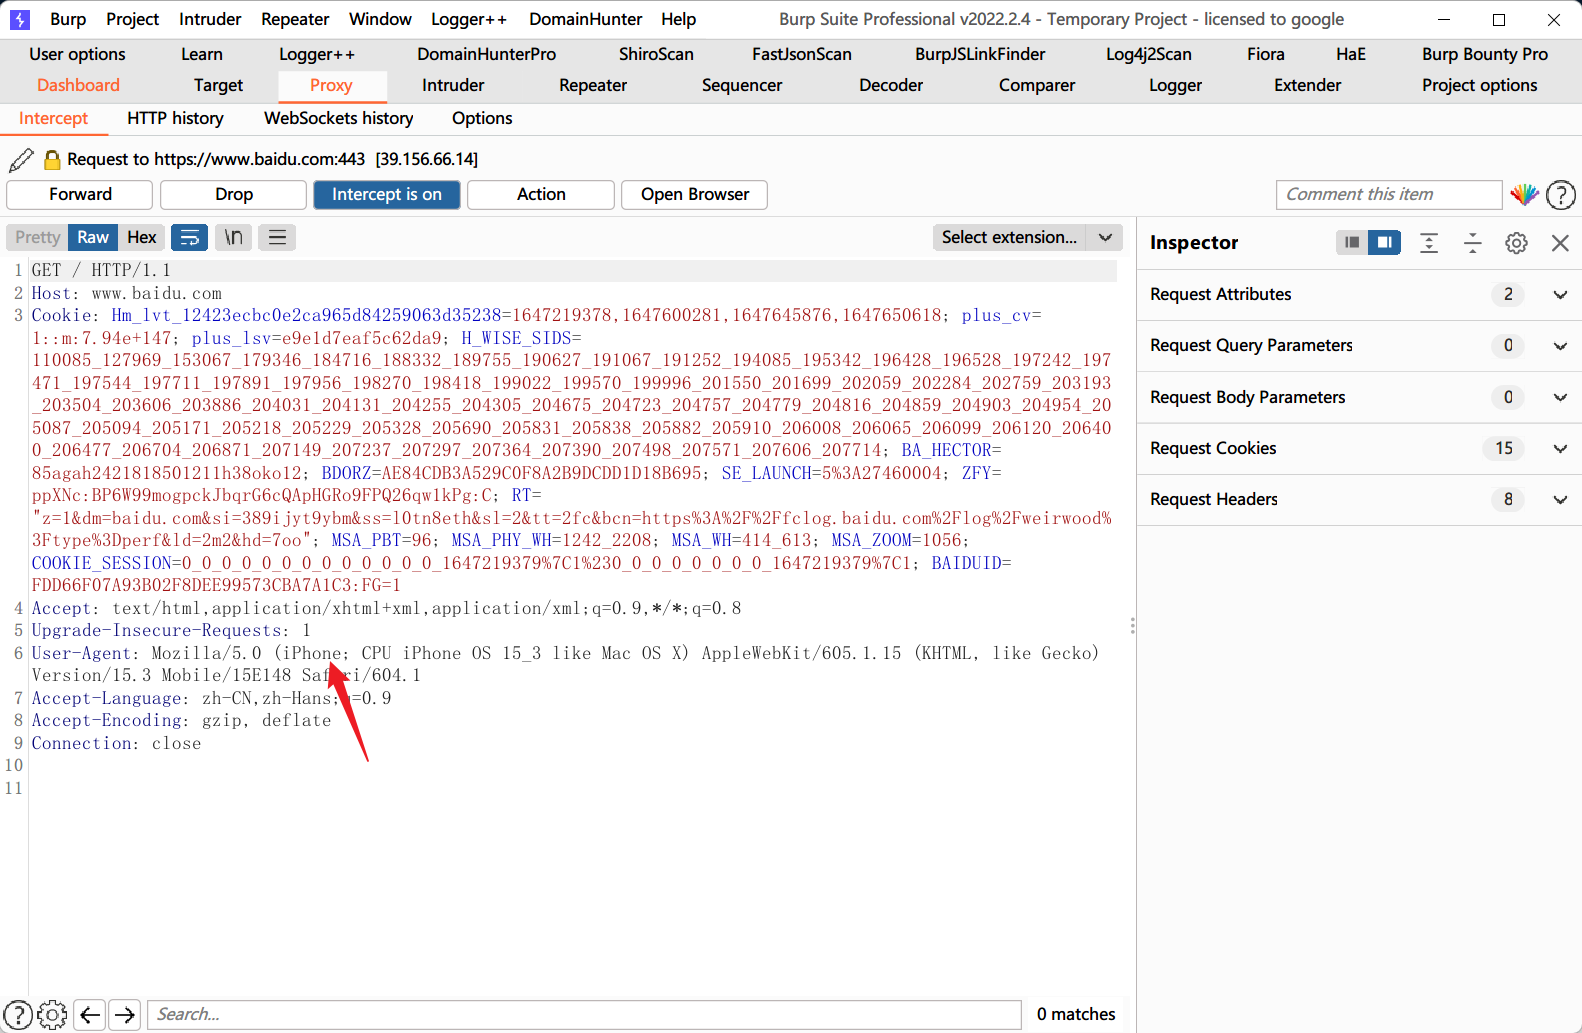Click the Inspector collapse all sections icon
This screenshot has width=1582, height=1033.
tap(1473, 243)
